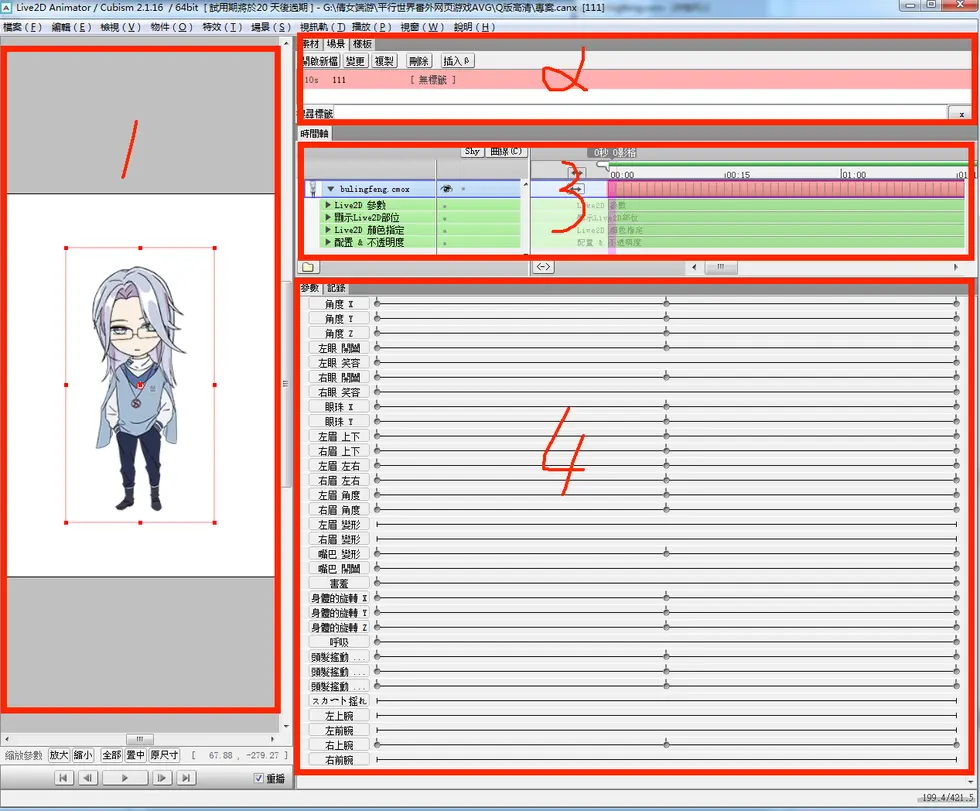Click the timeline fit-width arrows button

[x=543, y=267]
